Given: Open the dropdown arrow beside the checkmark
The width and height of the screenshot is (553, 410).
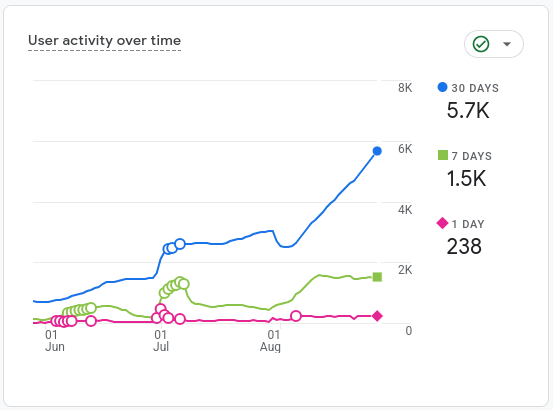Looking at the screenshot, I should coord(507,44).
